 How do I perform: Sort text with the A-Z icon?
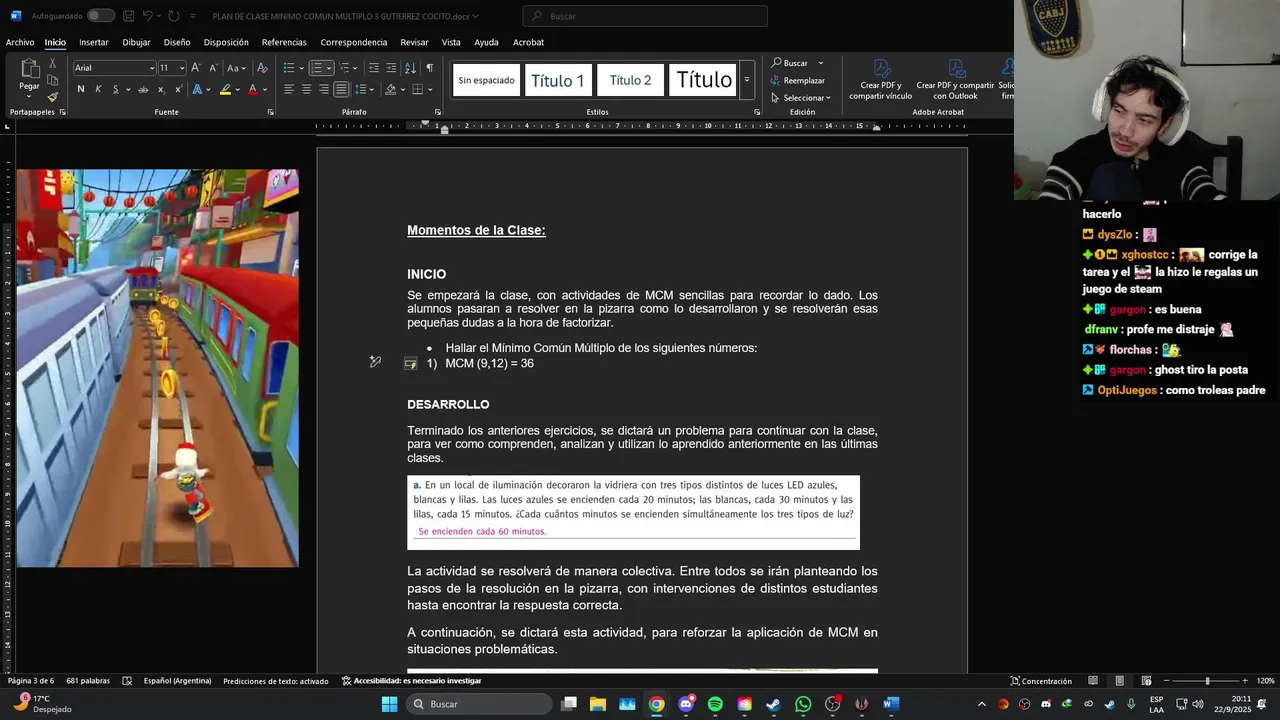pos(410,68)
